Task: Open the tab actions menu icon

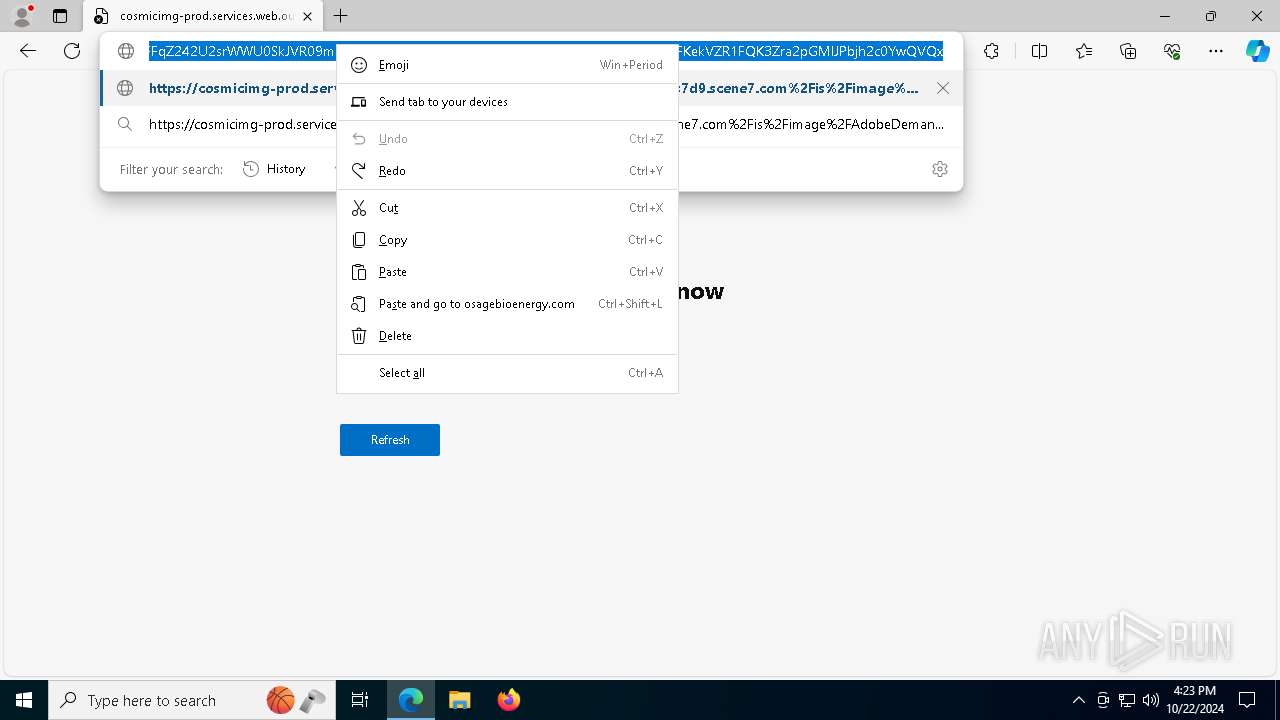Action: click(x=60, y=16)
